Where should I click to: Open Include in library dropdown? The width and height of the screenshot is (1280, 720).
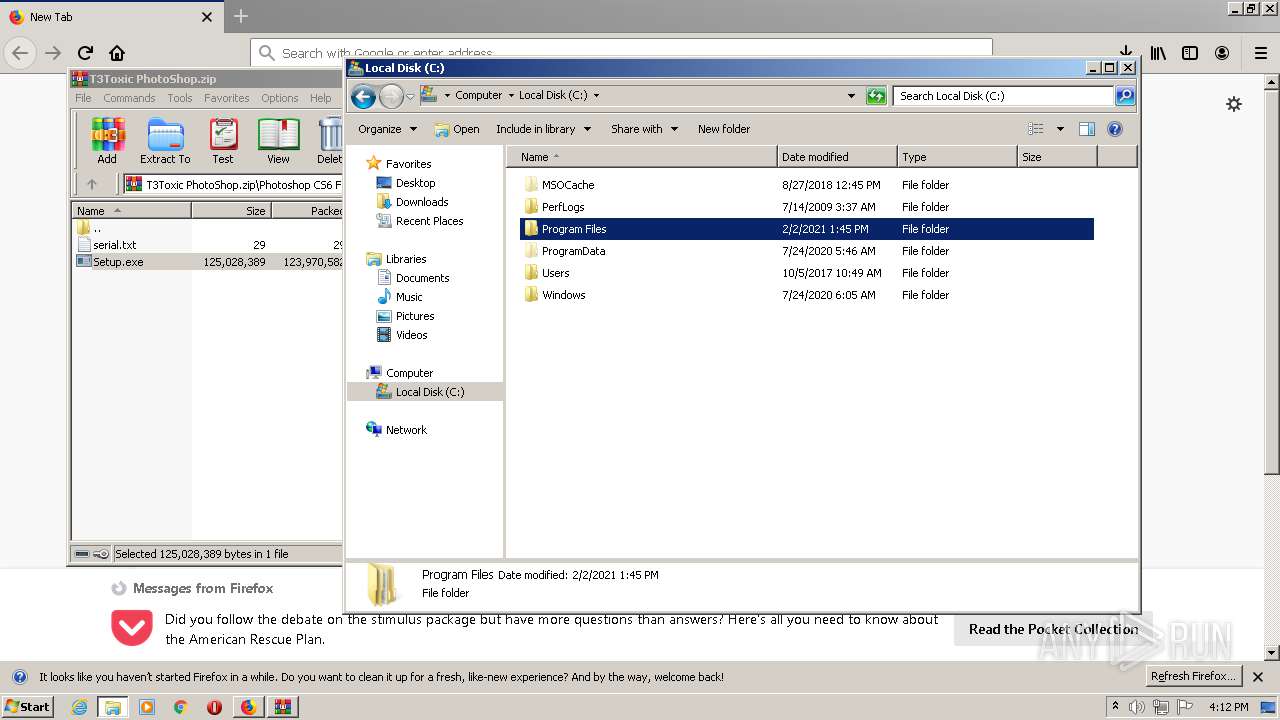pos(543,129)
